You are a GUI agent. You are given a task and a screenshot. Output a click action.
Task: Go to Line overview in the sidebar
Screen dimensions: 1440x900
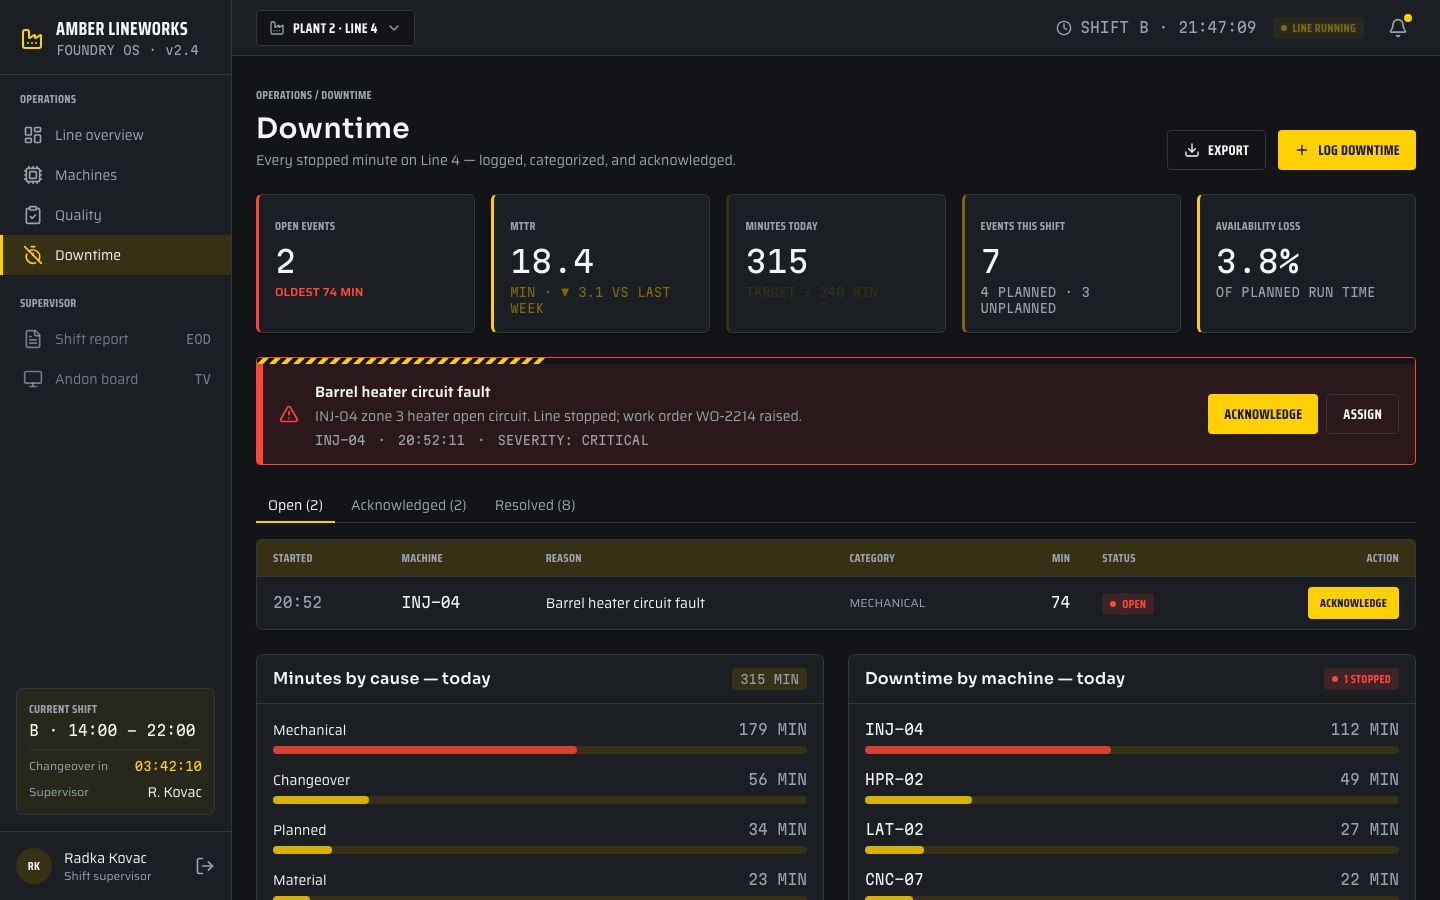pos(115,135)
